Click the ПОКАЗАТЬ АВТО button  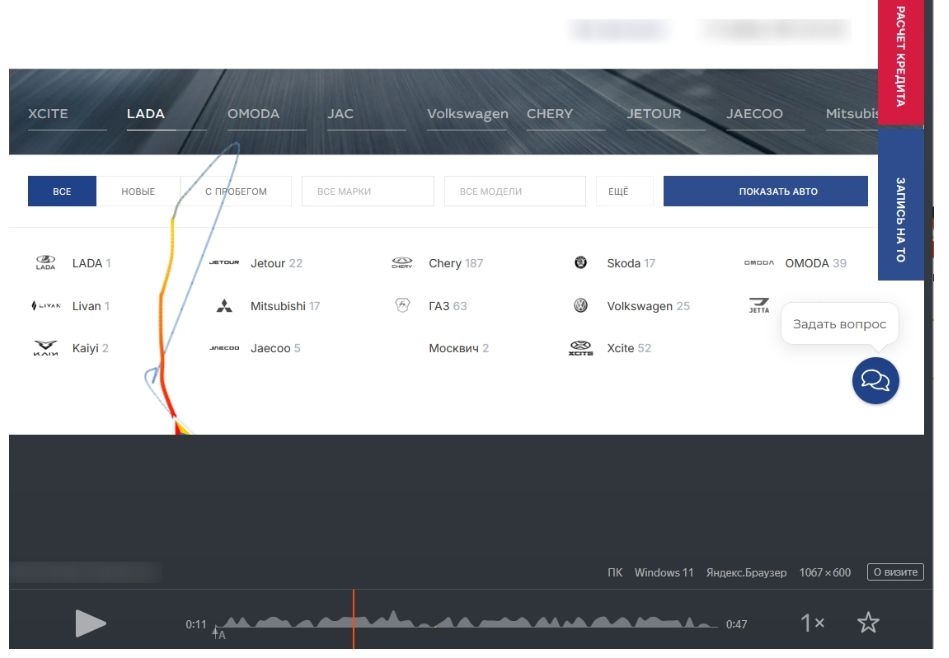pos(766,191)
